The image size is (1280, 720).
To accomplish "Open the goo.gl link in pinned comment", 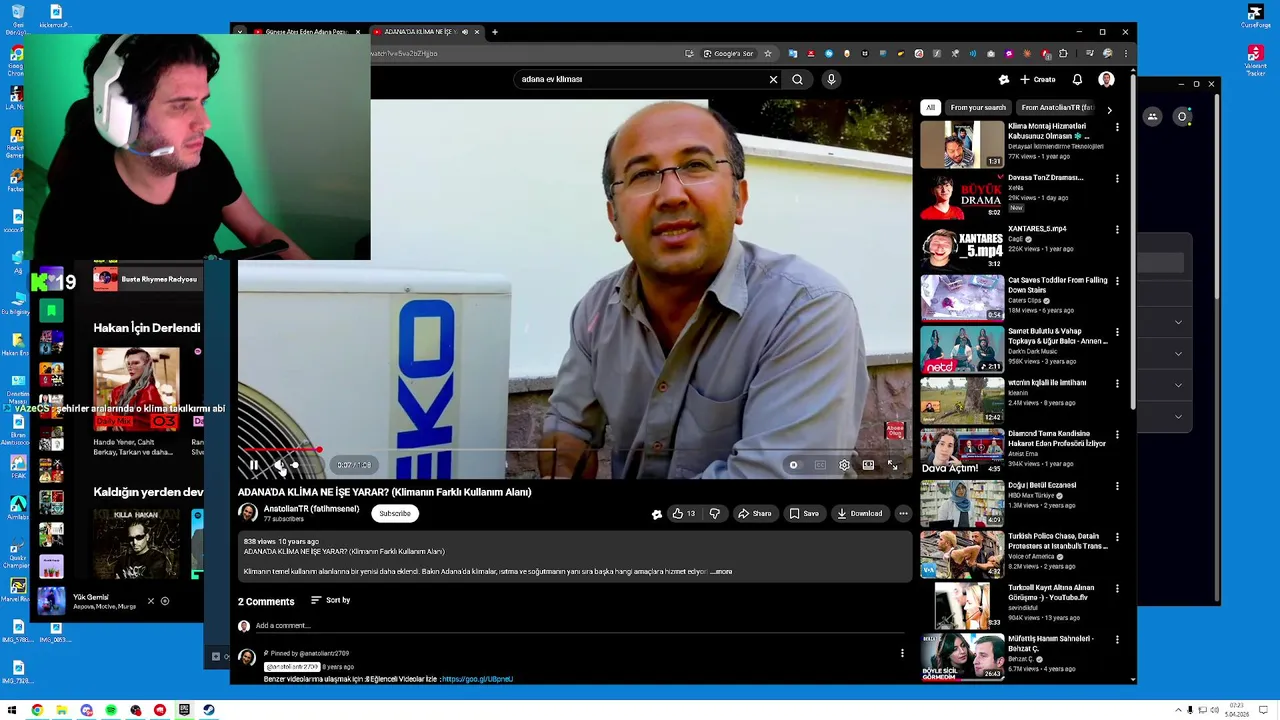I will pos(477,679).
